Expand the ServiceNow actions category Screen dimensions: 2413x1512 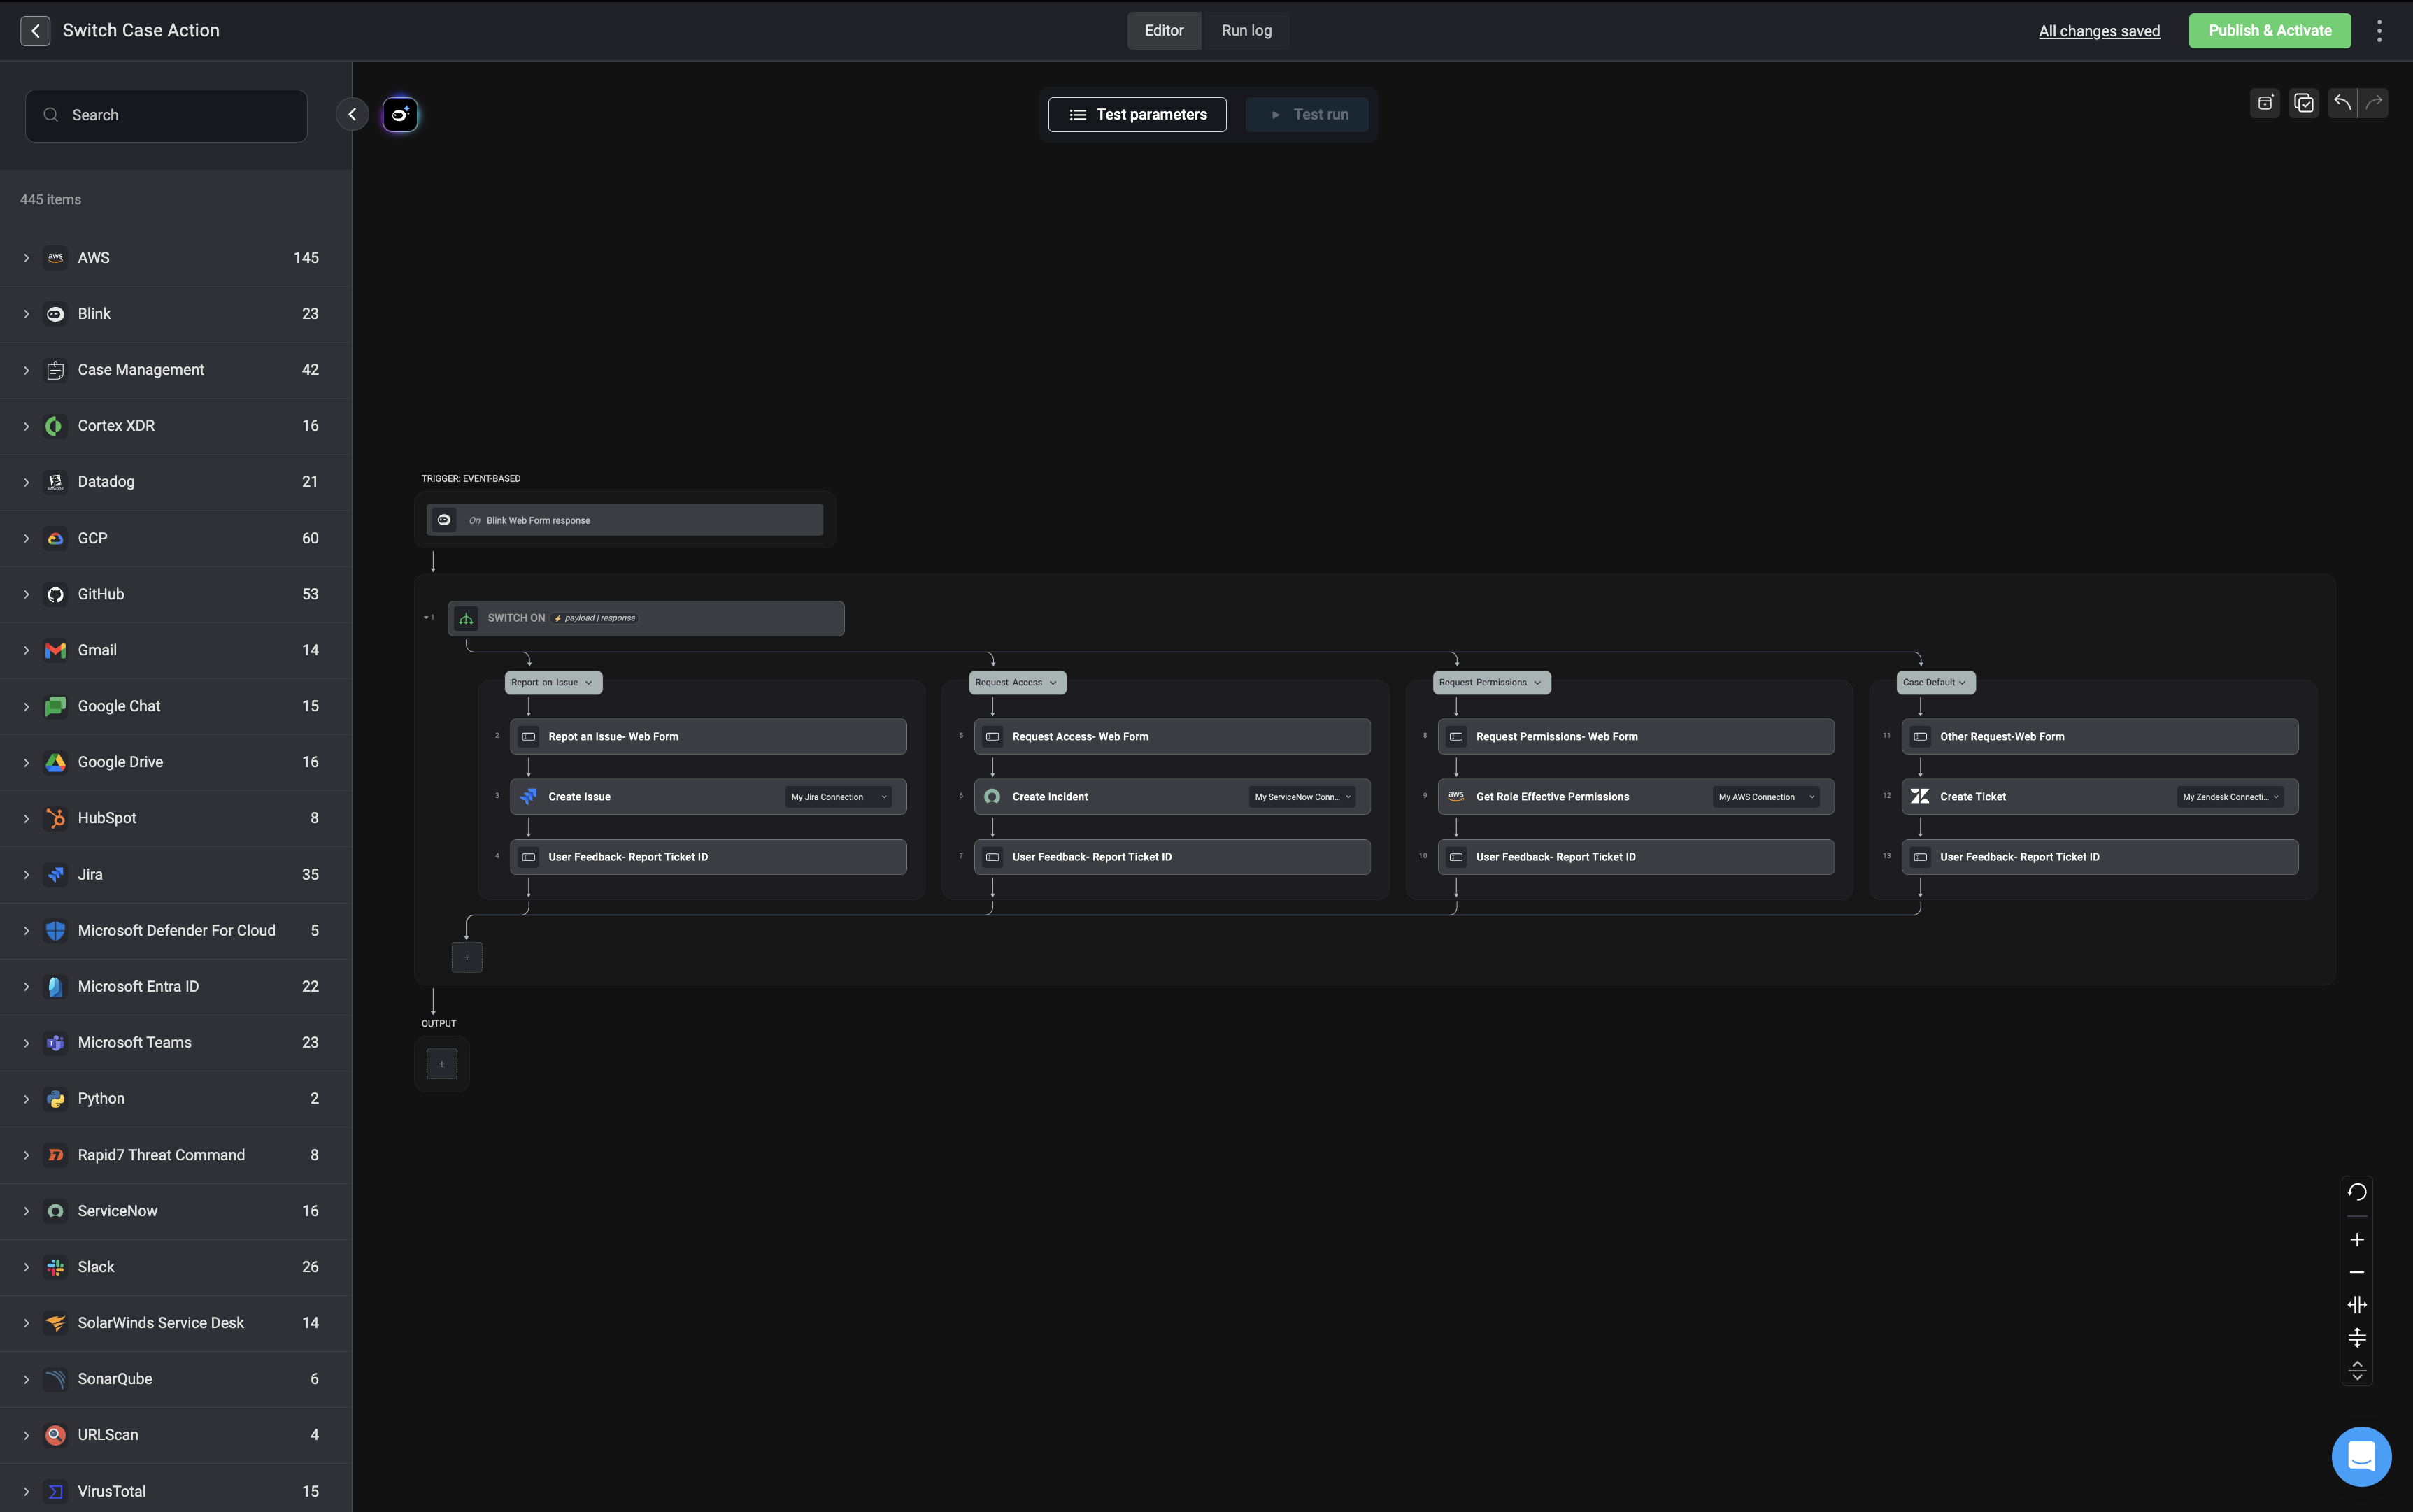[27, 1210]
